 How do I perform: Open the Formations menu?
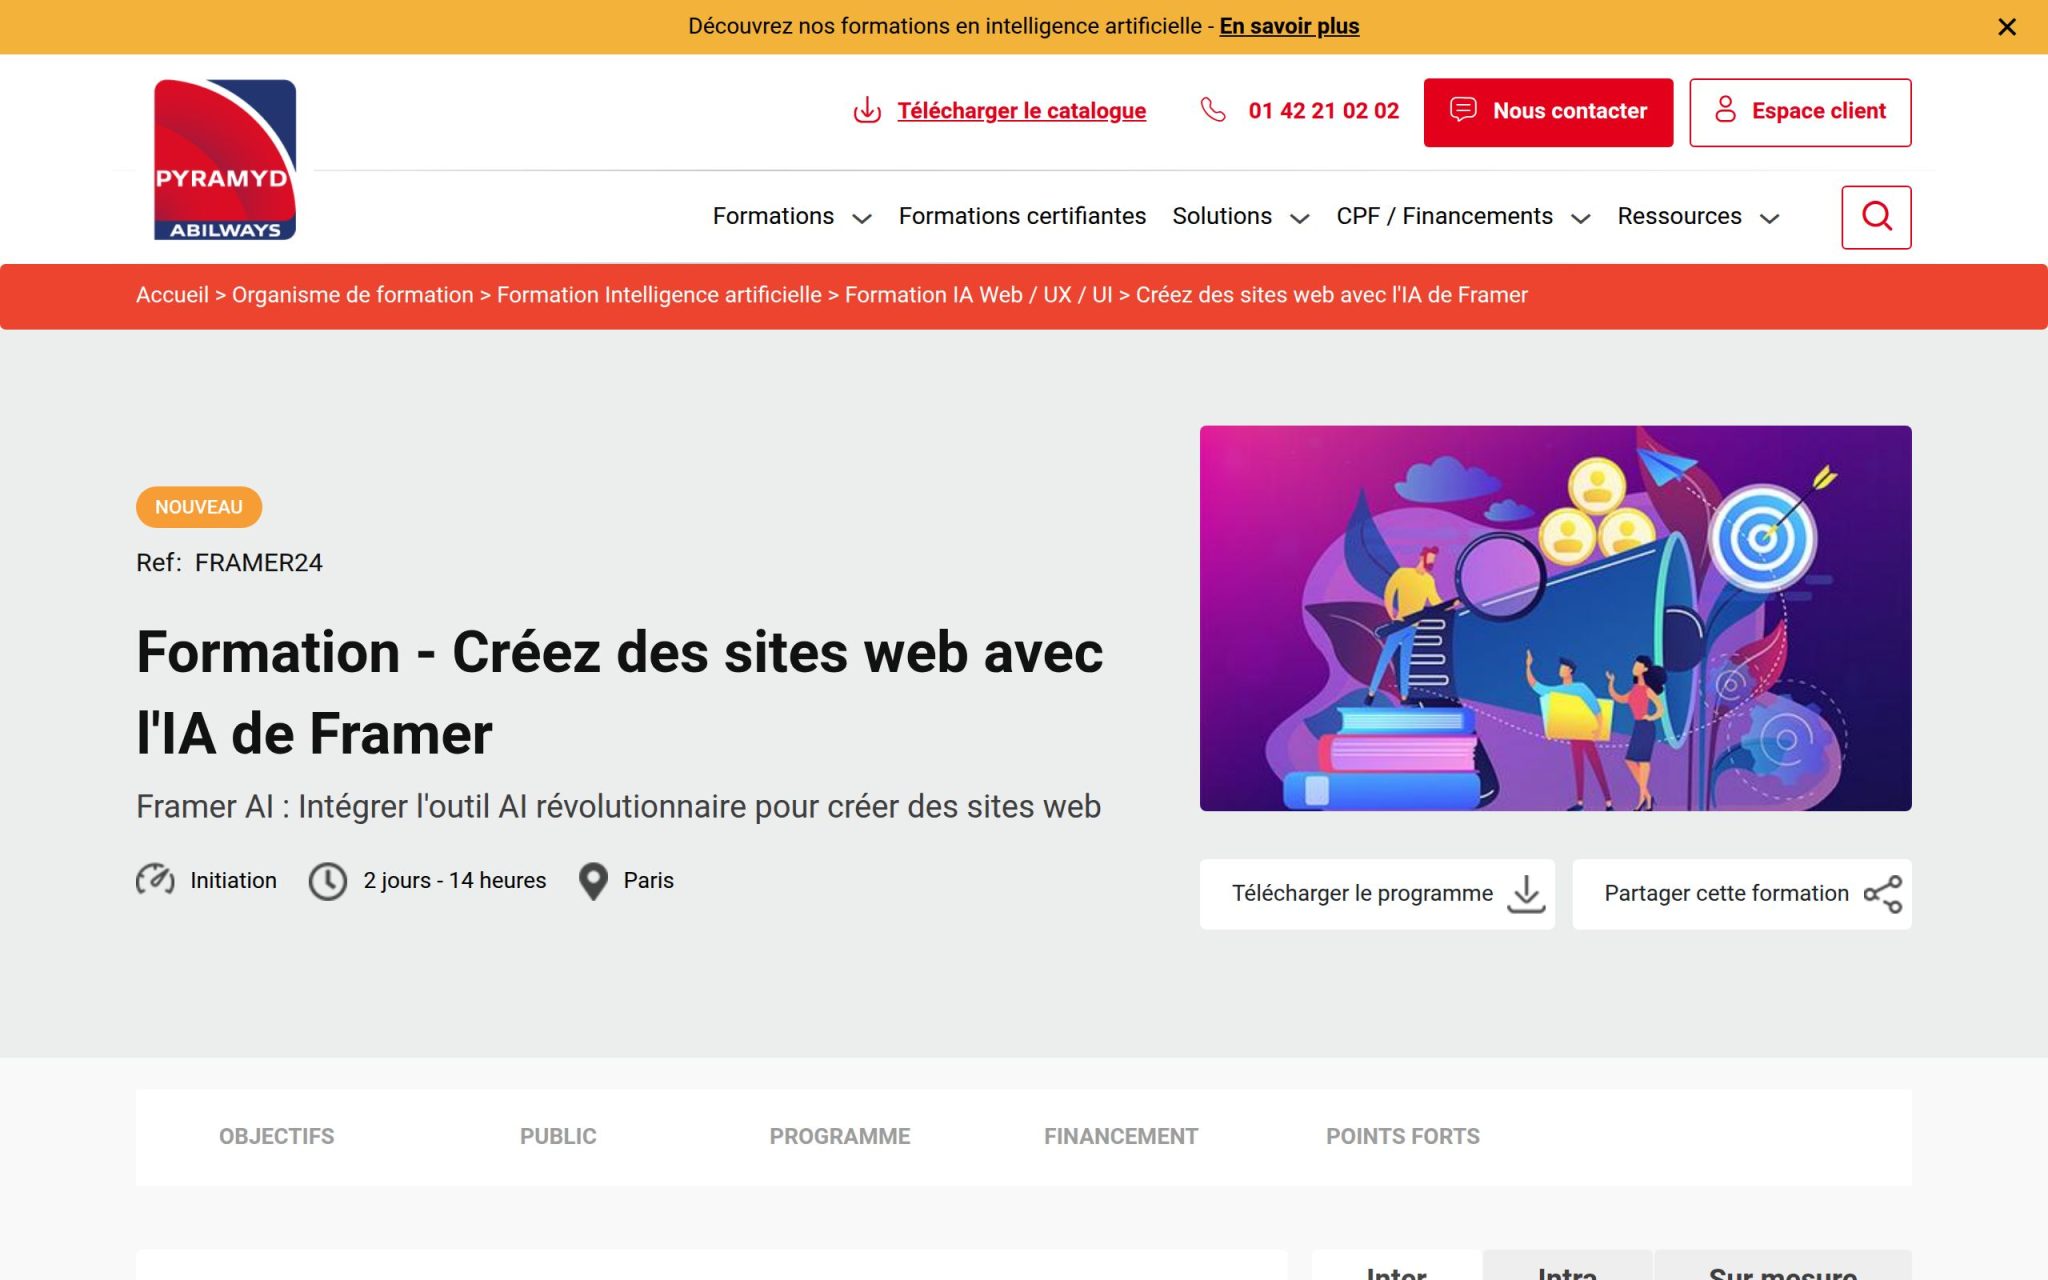tap(773, 216)
